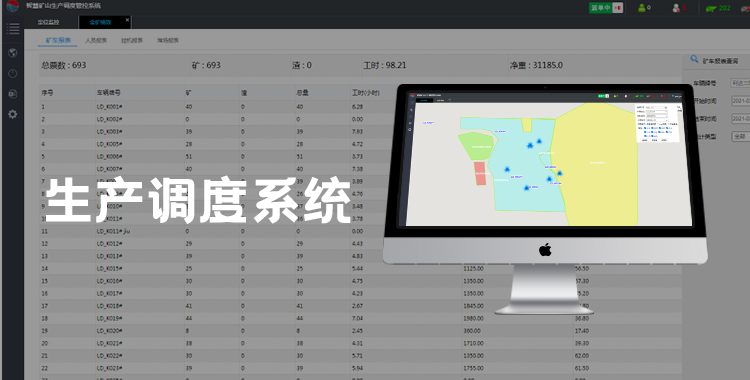Click the green truck icon showing 202
Viewport: 750px width, 380px height.
pos(711,8)
